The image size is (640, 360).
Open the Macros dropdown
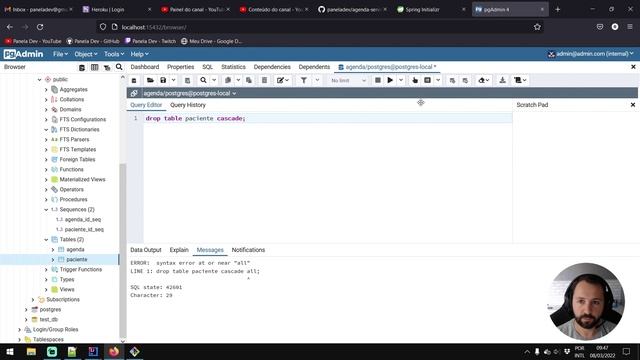click(520, 80)
